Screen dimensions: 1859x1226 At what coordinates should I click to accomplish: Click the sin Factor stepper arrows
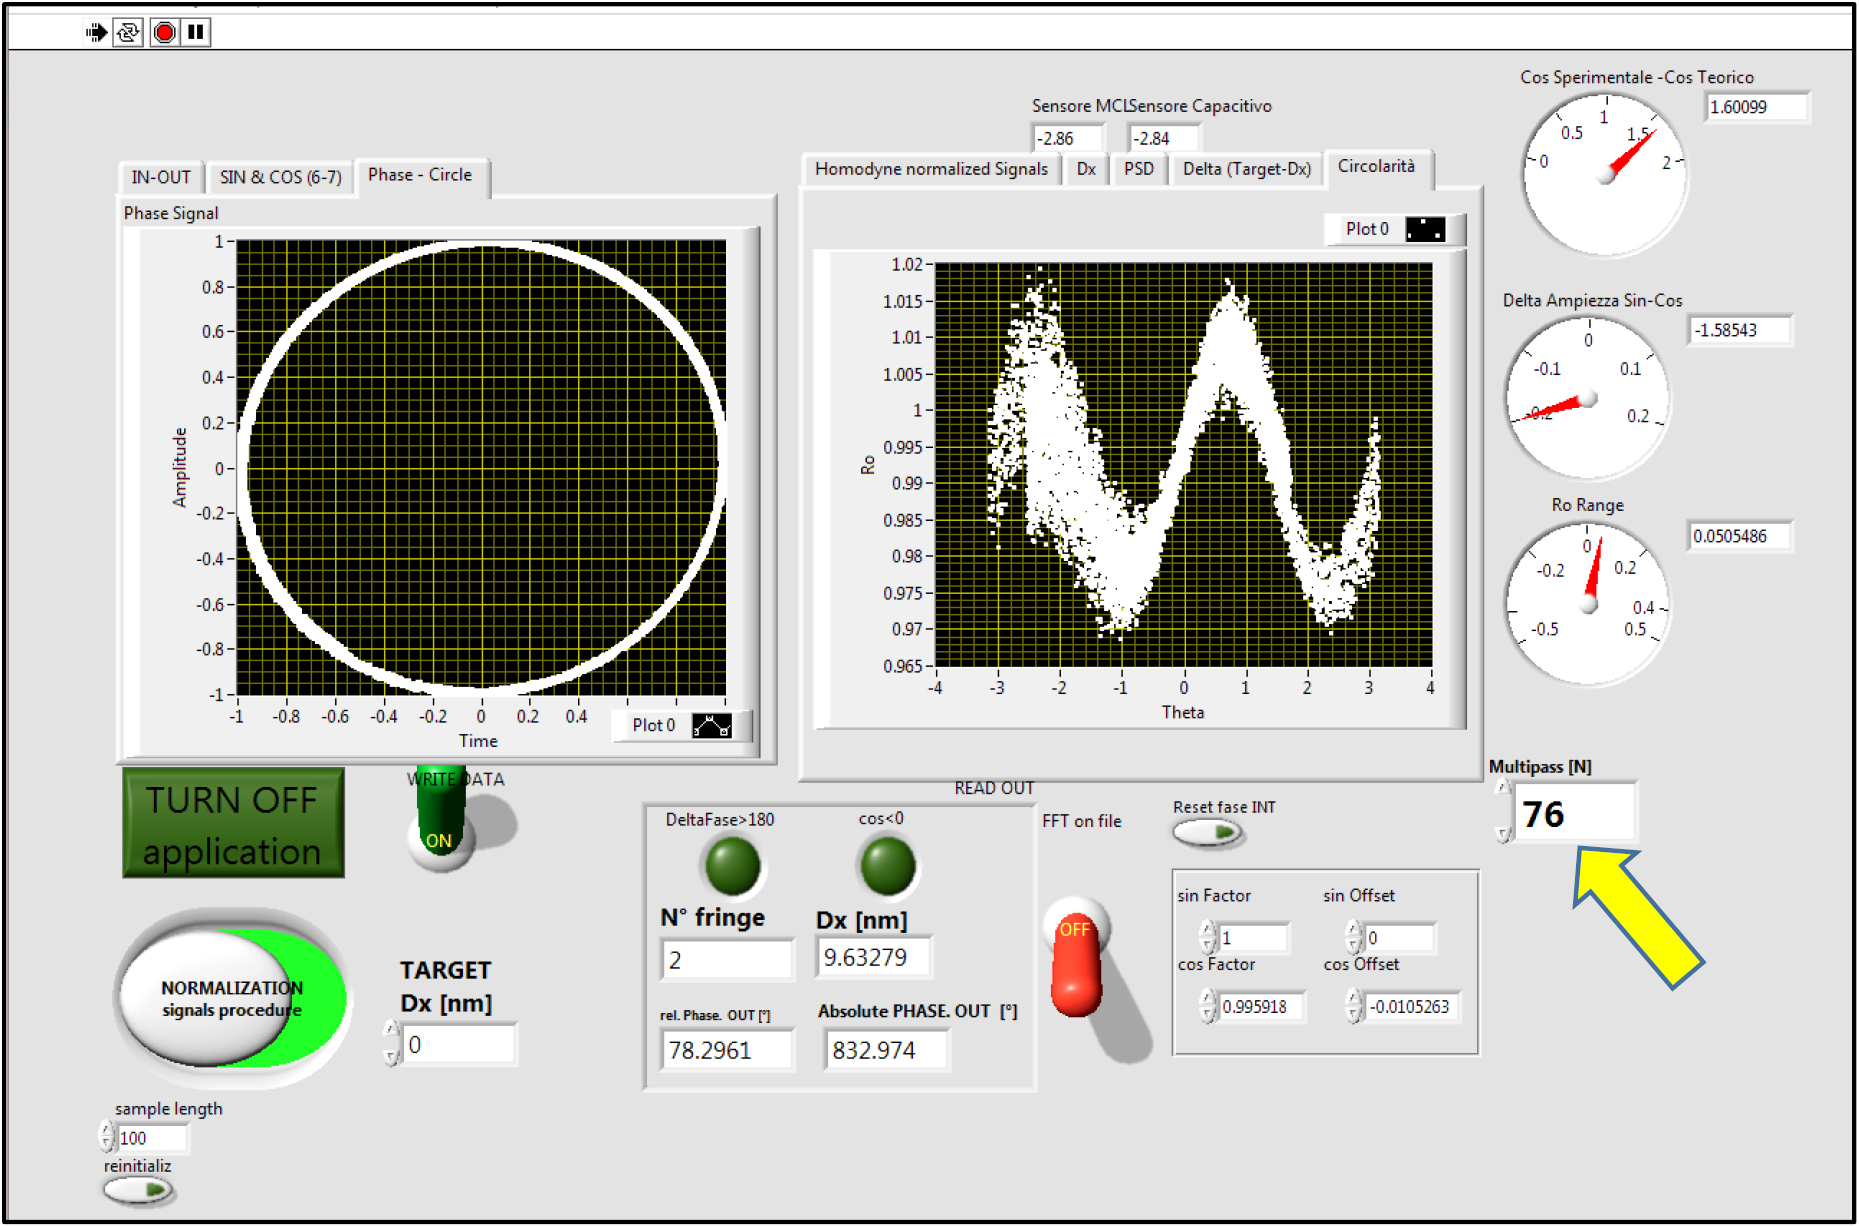pyautogui.click(x=1208, y=938)
